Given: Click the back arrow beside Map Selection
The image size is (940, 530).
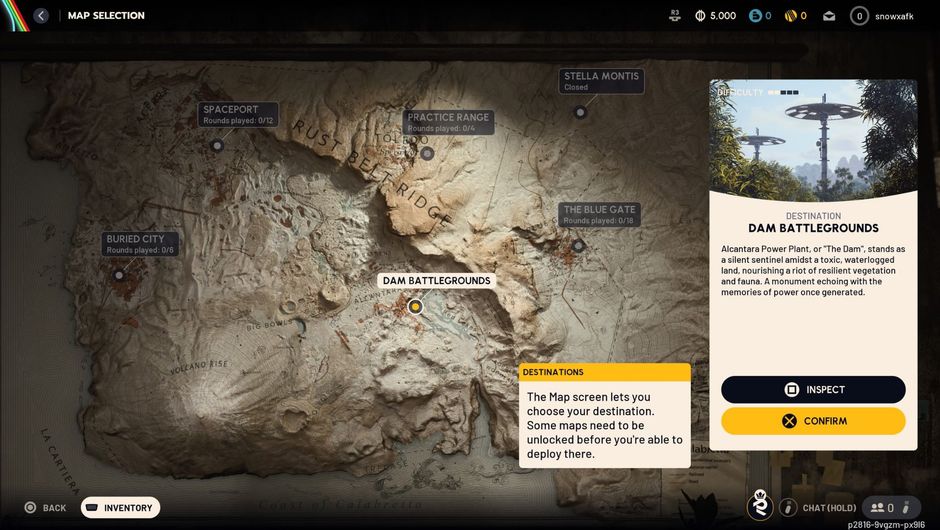Looking at the screenshot, I should [41, 16].
